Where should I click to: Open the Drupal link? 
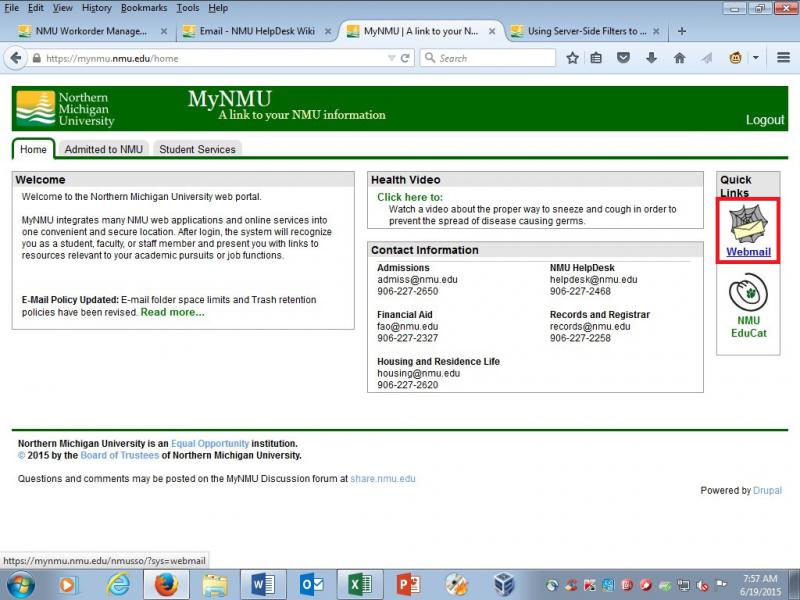(x=767, y=490)
